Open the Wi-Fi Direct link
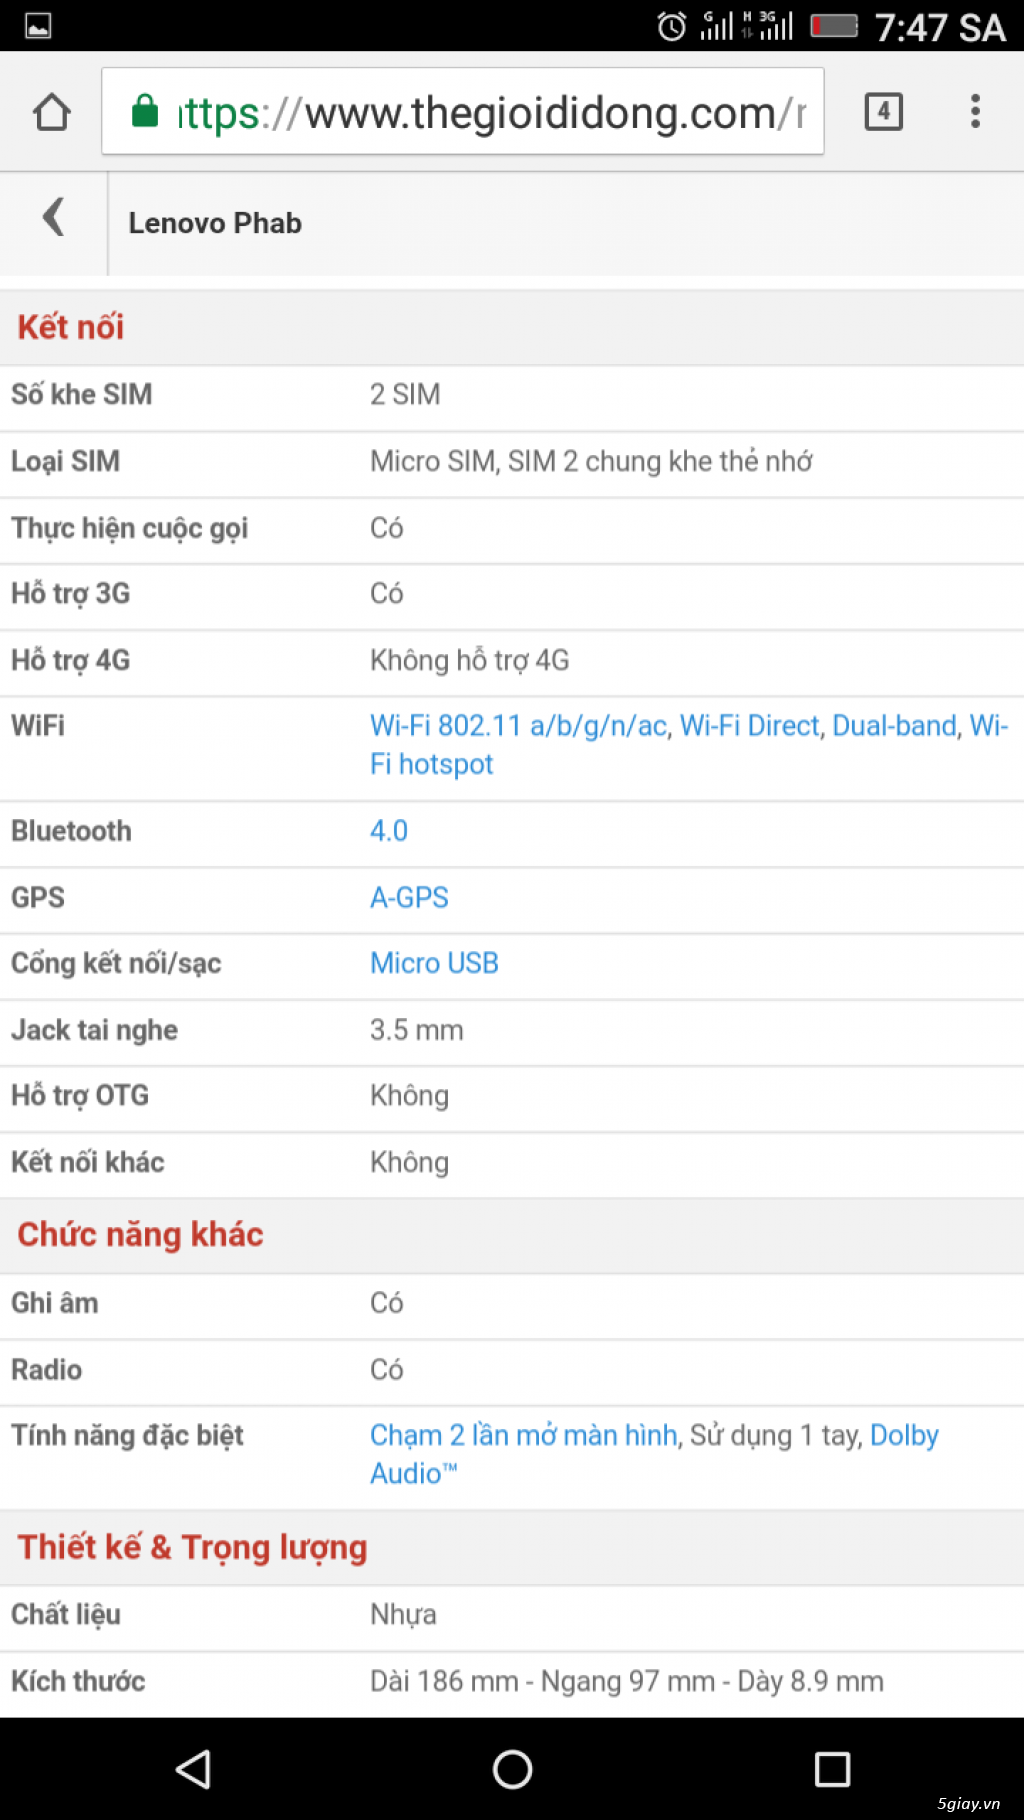The image size is (1024, 1820). (748, 726)
